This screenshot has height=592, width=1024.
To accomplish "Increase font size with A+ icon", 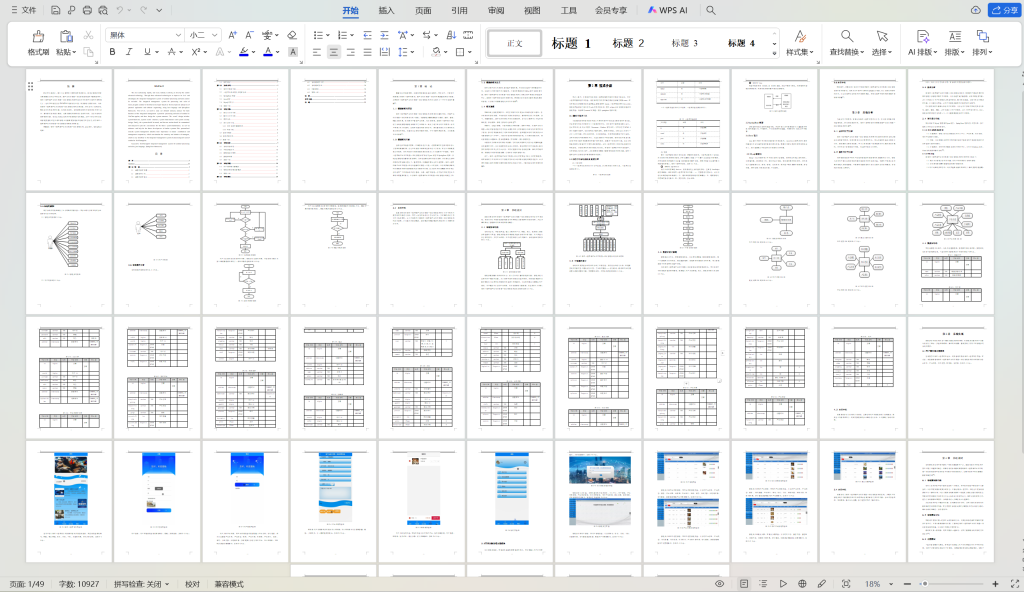I will 232,35.
